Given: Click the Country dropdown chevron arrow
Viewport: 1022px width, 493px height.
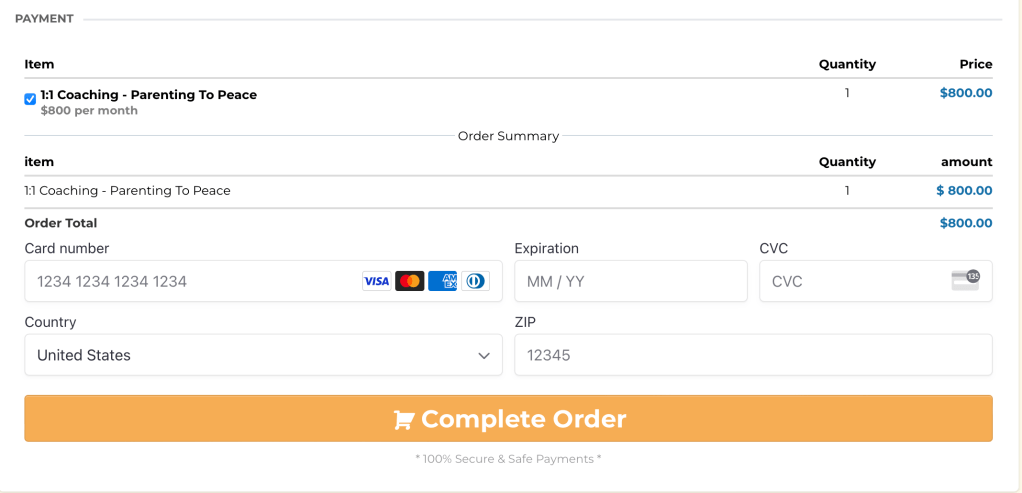Looking at the screenshot, I should (x=484, y=355).
